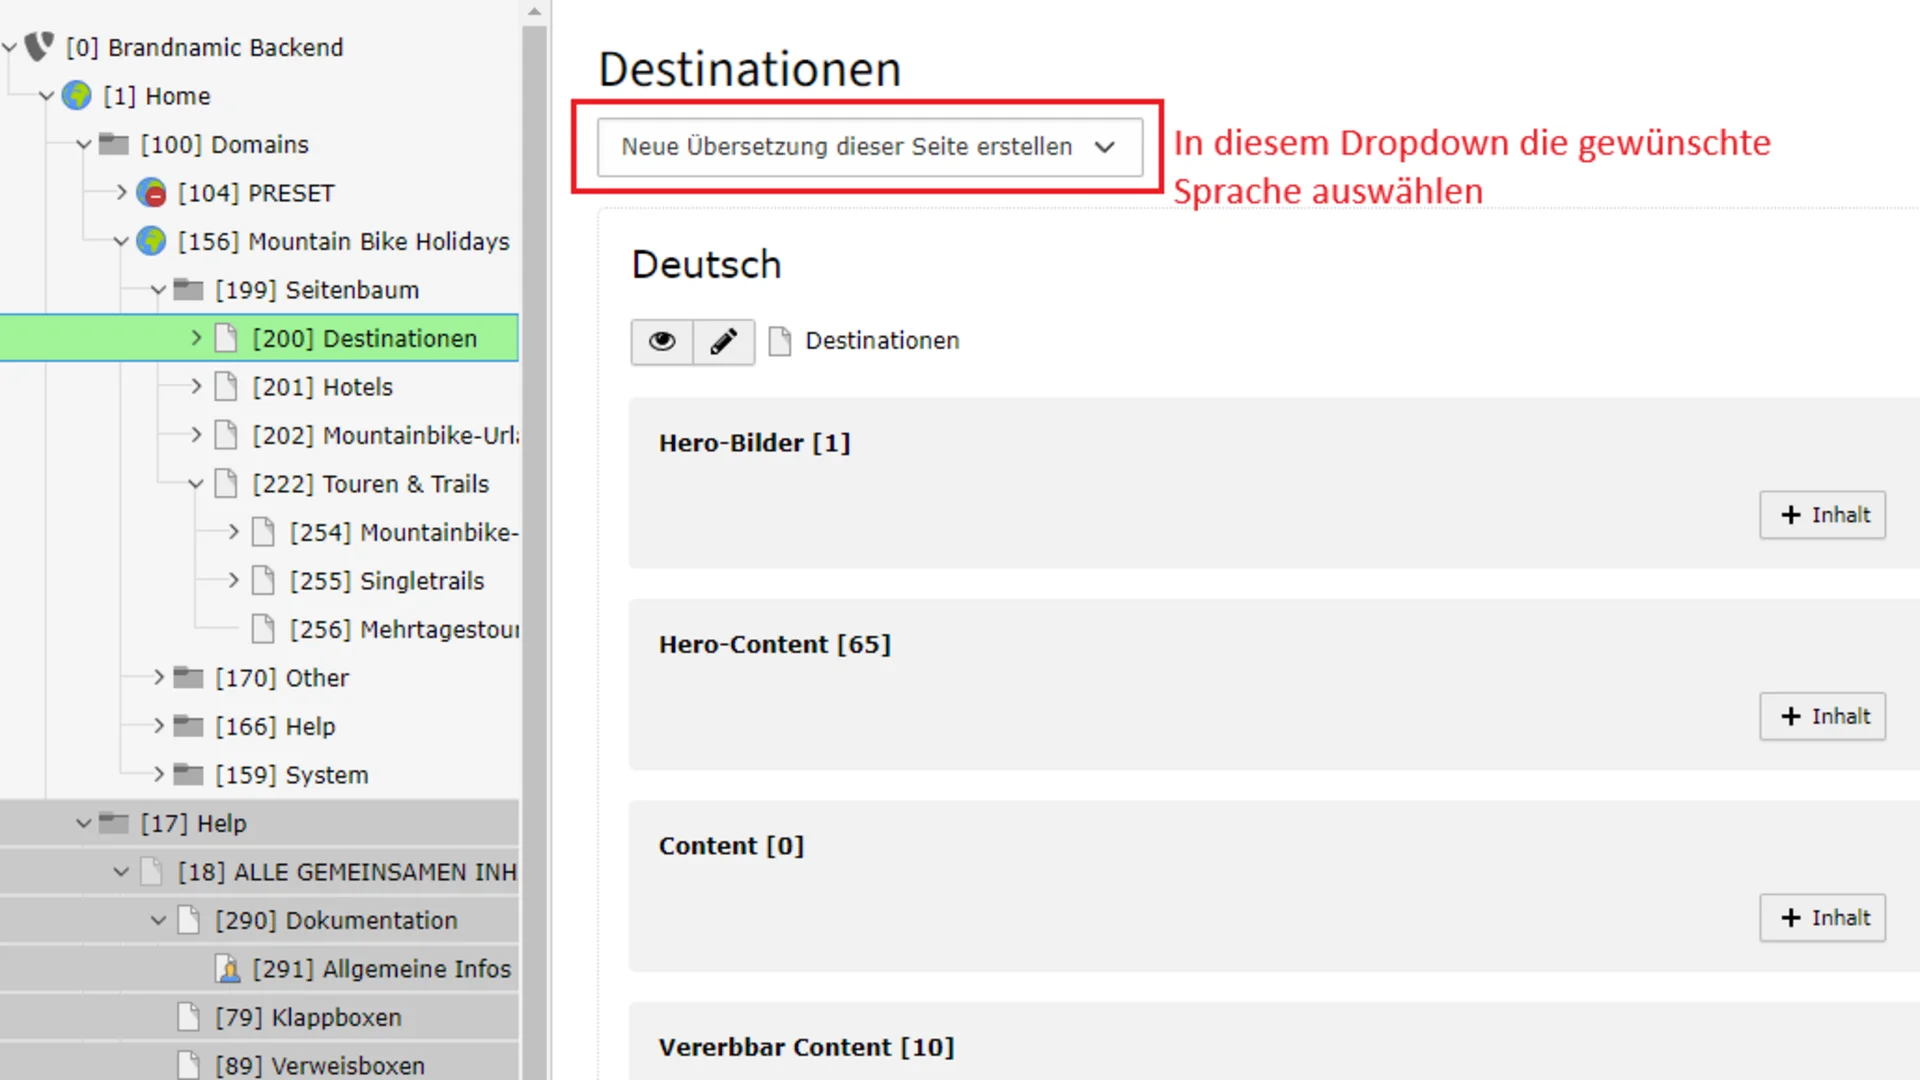The image size is (1920, 1080).
Task: Click the page icon beside Dokumentation
Action: click(189, 920)
